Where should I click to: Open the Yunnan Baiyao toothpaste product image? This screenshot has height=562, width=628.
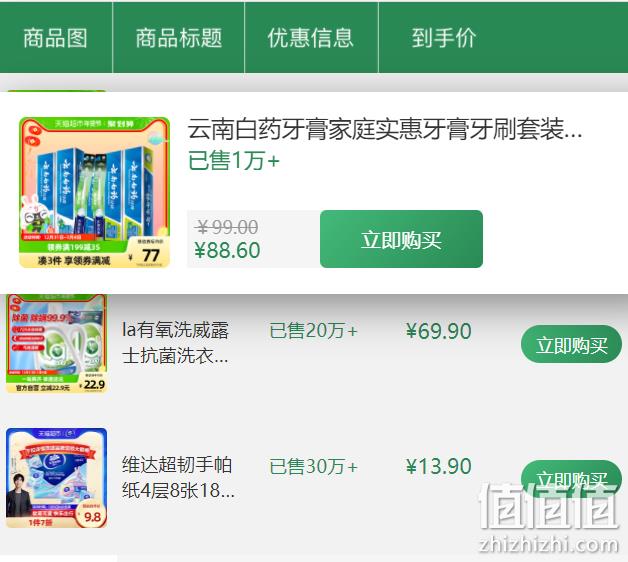coord(95,192)
